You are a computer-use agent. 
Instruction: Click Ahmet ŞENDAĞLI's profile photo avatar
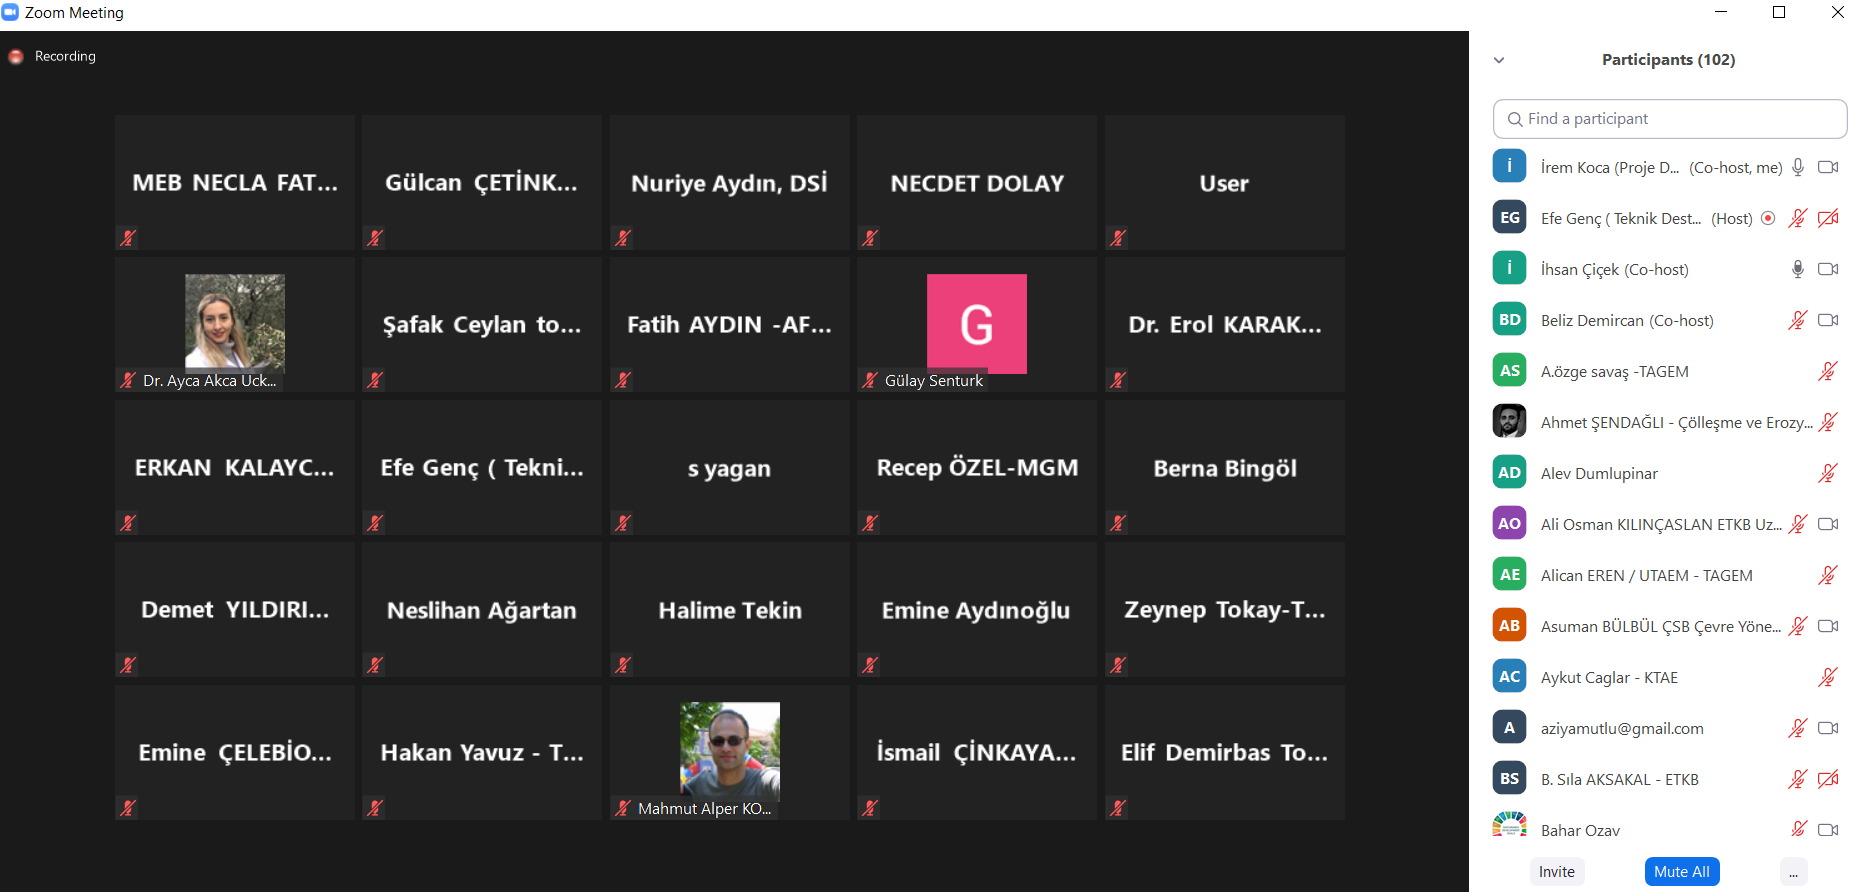[1509, 421]
